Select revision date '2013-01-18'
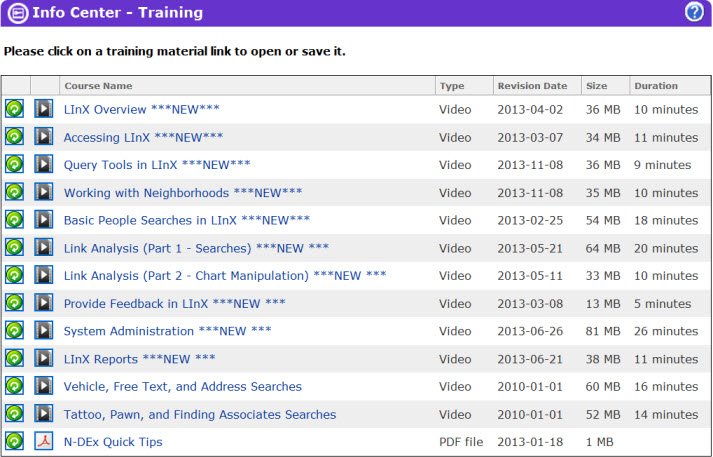The height and width of the screenshot is (457, 713). tap(530, 442)
